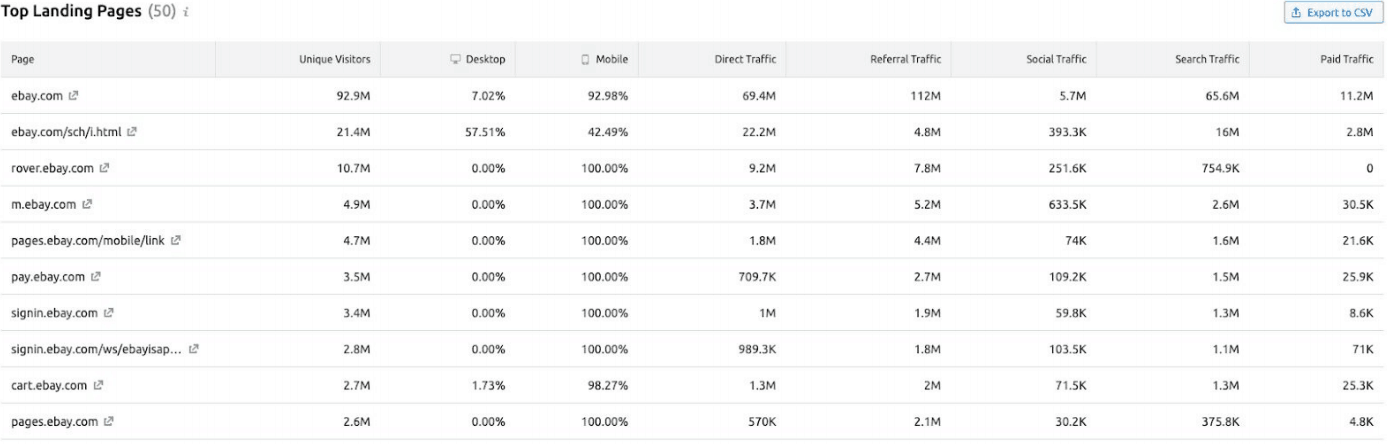
Task: Select the 65.6M search traffic value
Action: (1223, 96)
